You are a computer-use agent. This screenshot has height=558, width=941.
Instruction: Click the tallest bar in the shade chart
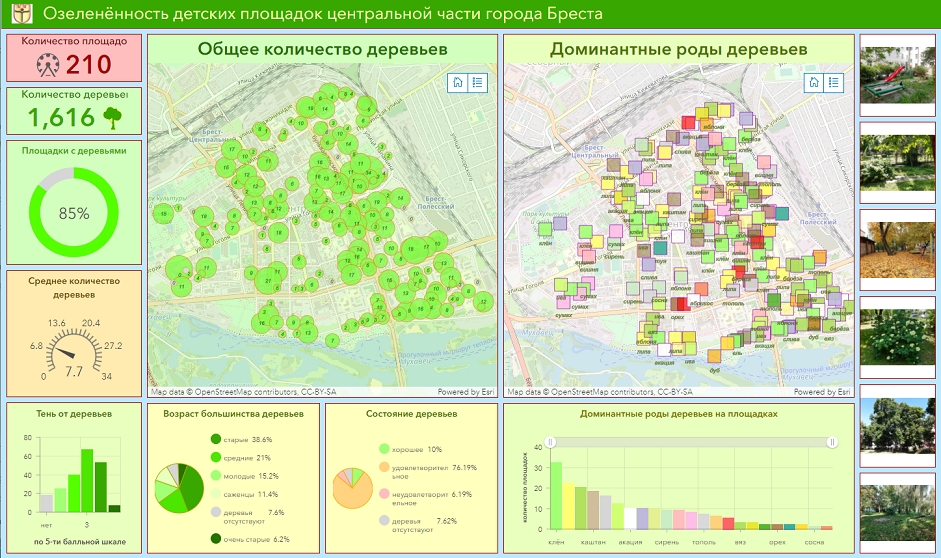point(87,480)
